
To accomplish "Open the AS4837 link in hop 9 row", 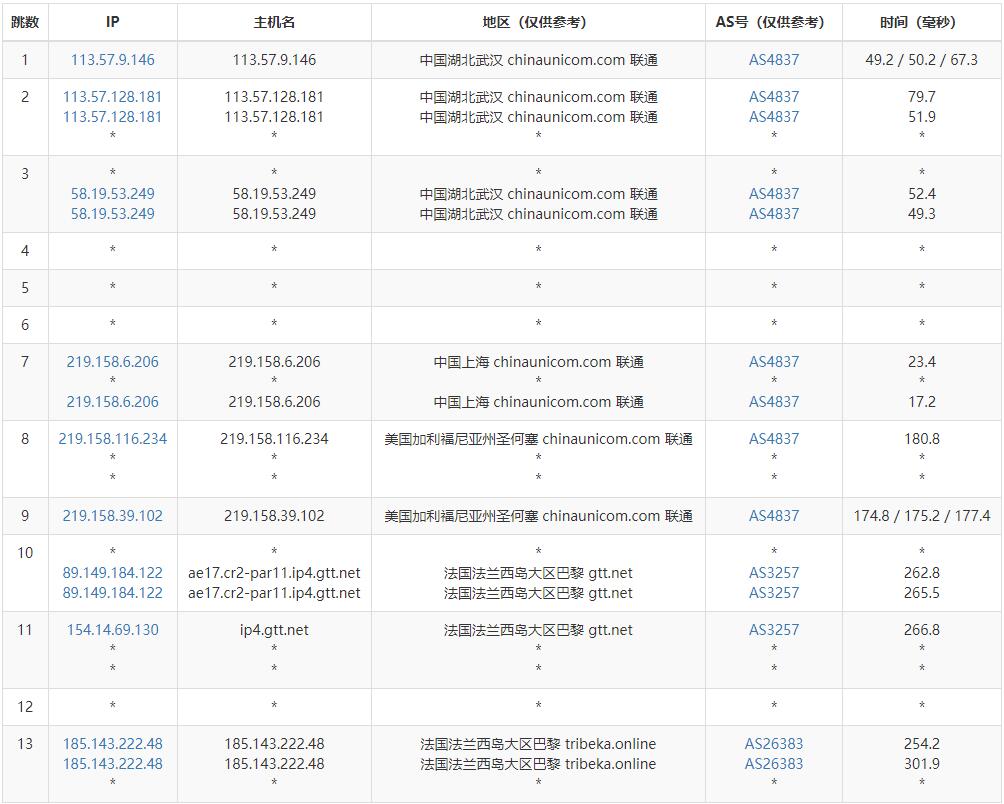I will tap(773, 516).
